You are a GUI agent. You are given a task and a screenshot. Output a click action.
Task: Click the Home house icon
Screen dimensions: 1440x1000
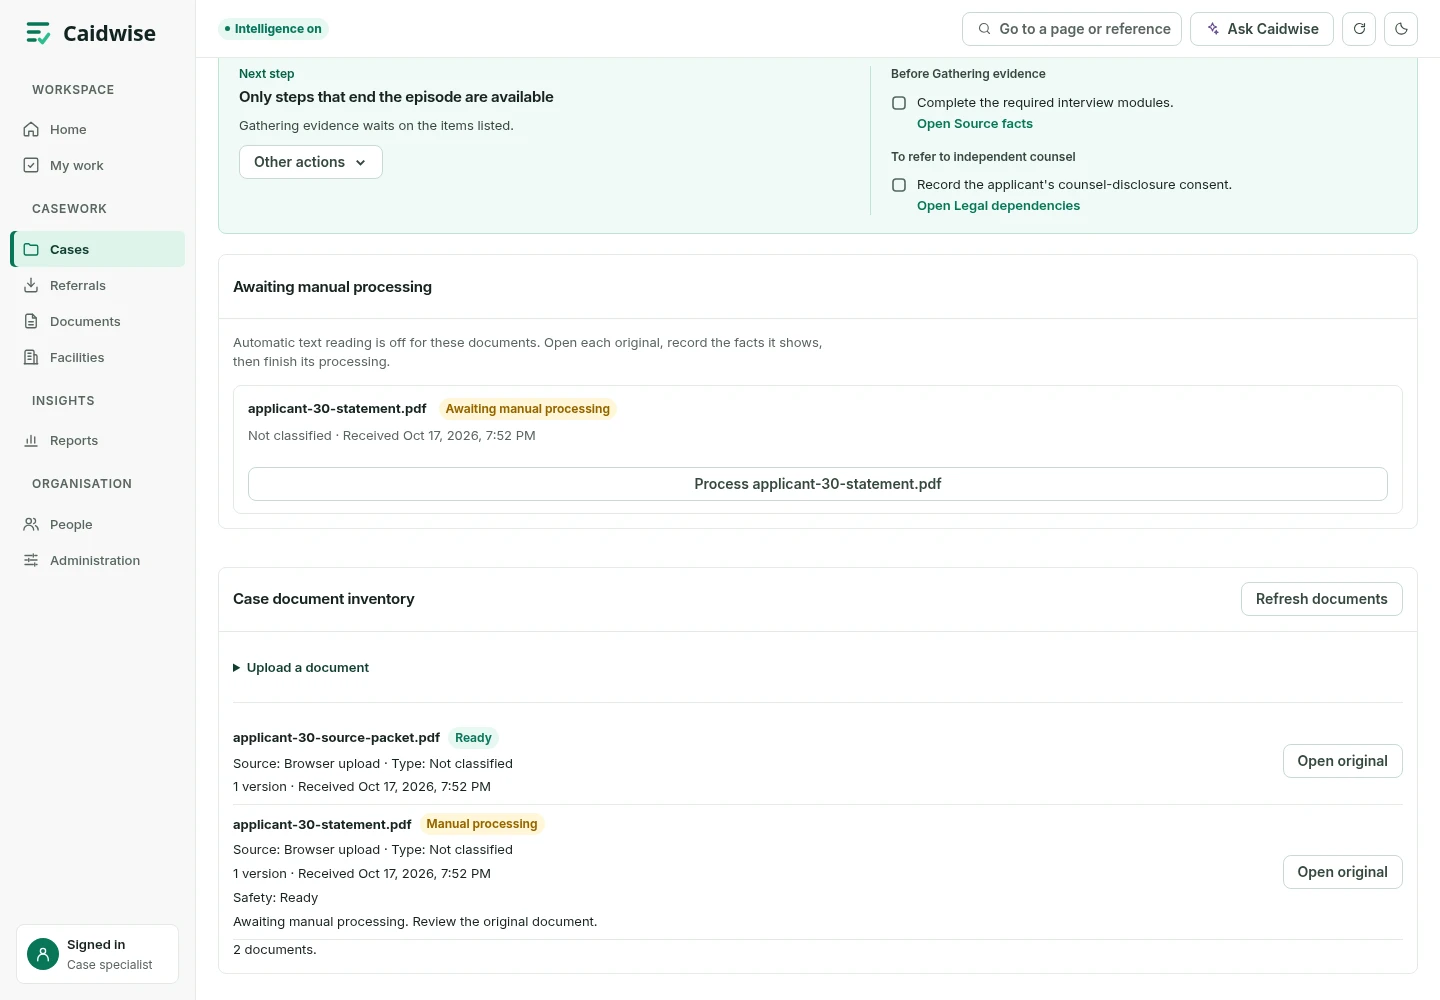point(31,129)
